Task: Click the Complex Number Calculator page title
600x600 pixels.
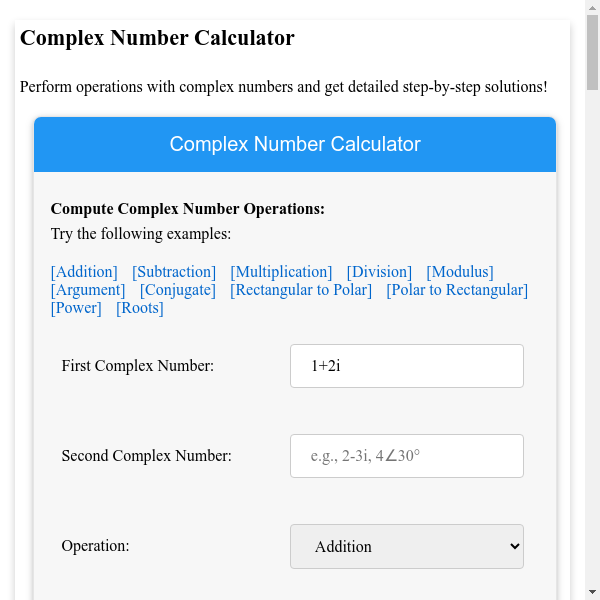Action: click(x=157, y=39)
